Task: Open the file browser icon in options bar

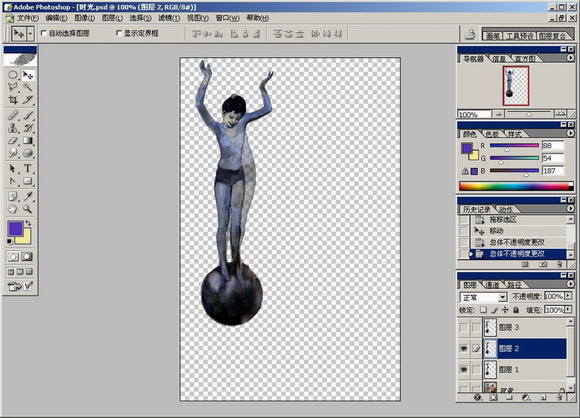Action: coord(470,34)
